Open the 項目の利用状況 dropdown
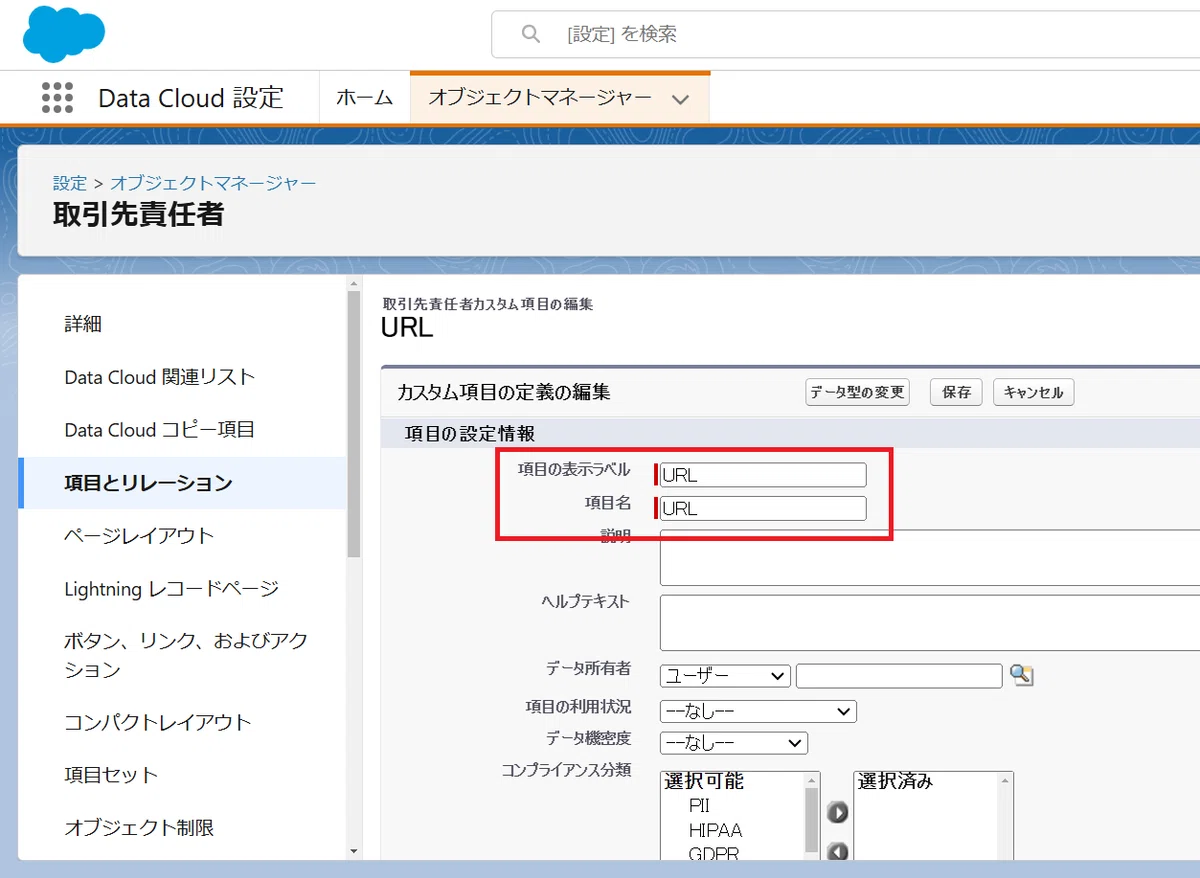1200x878 pixels. click(758, 711)
